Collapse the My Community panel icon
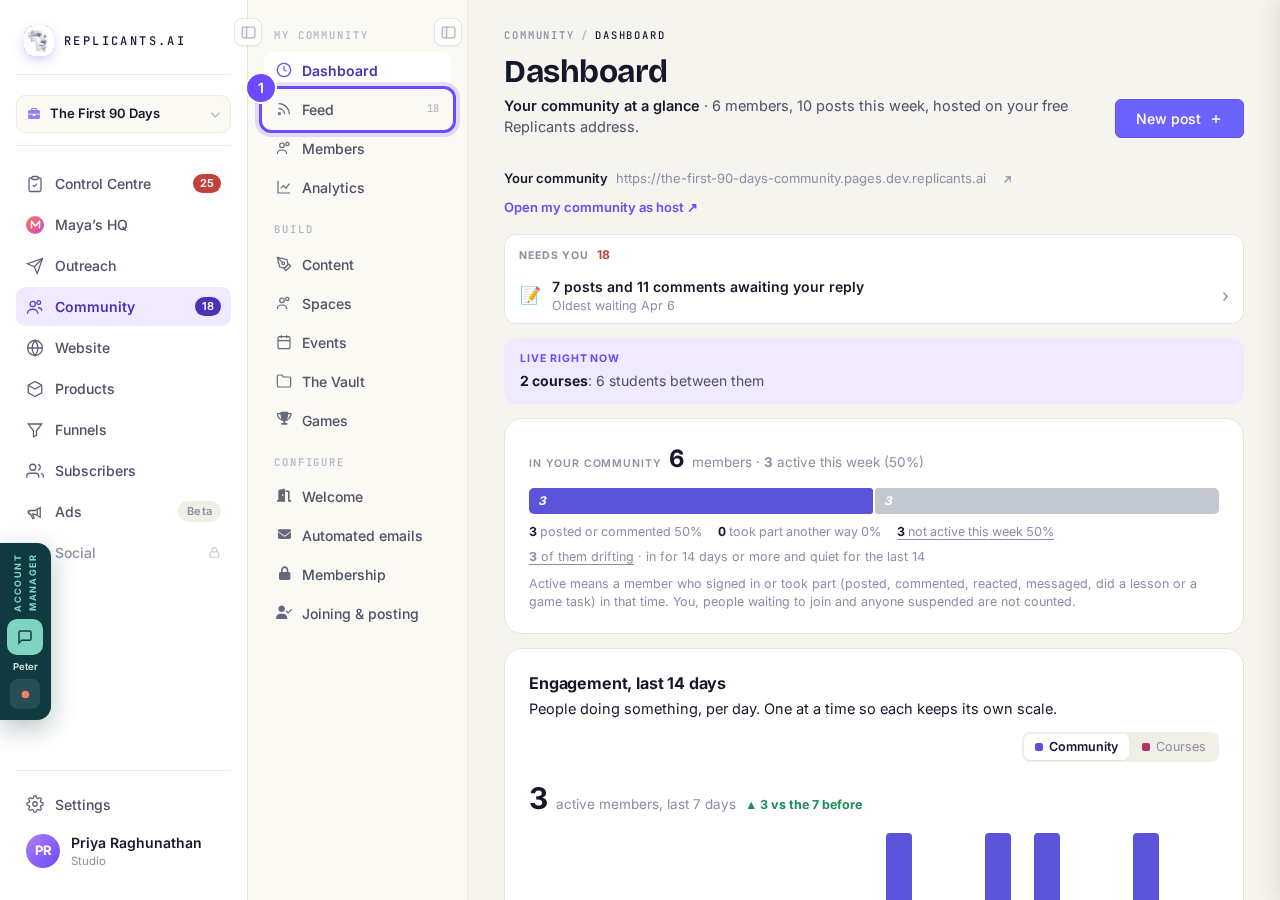1280x900 pixels. click(x=448, y=32)
